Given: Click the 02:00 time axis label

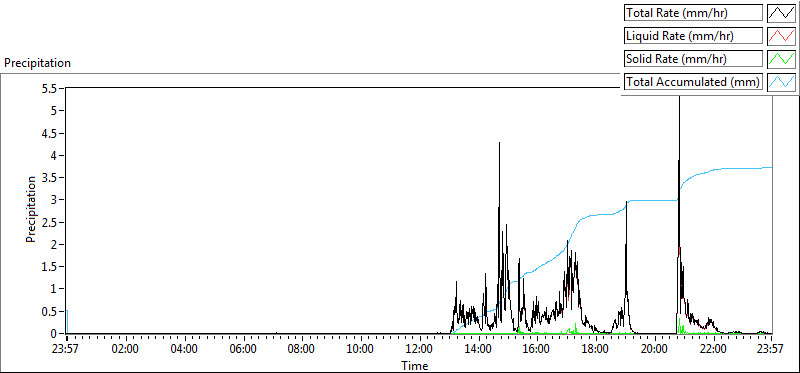Looking at the screenshot, I should point(125,350).
